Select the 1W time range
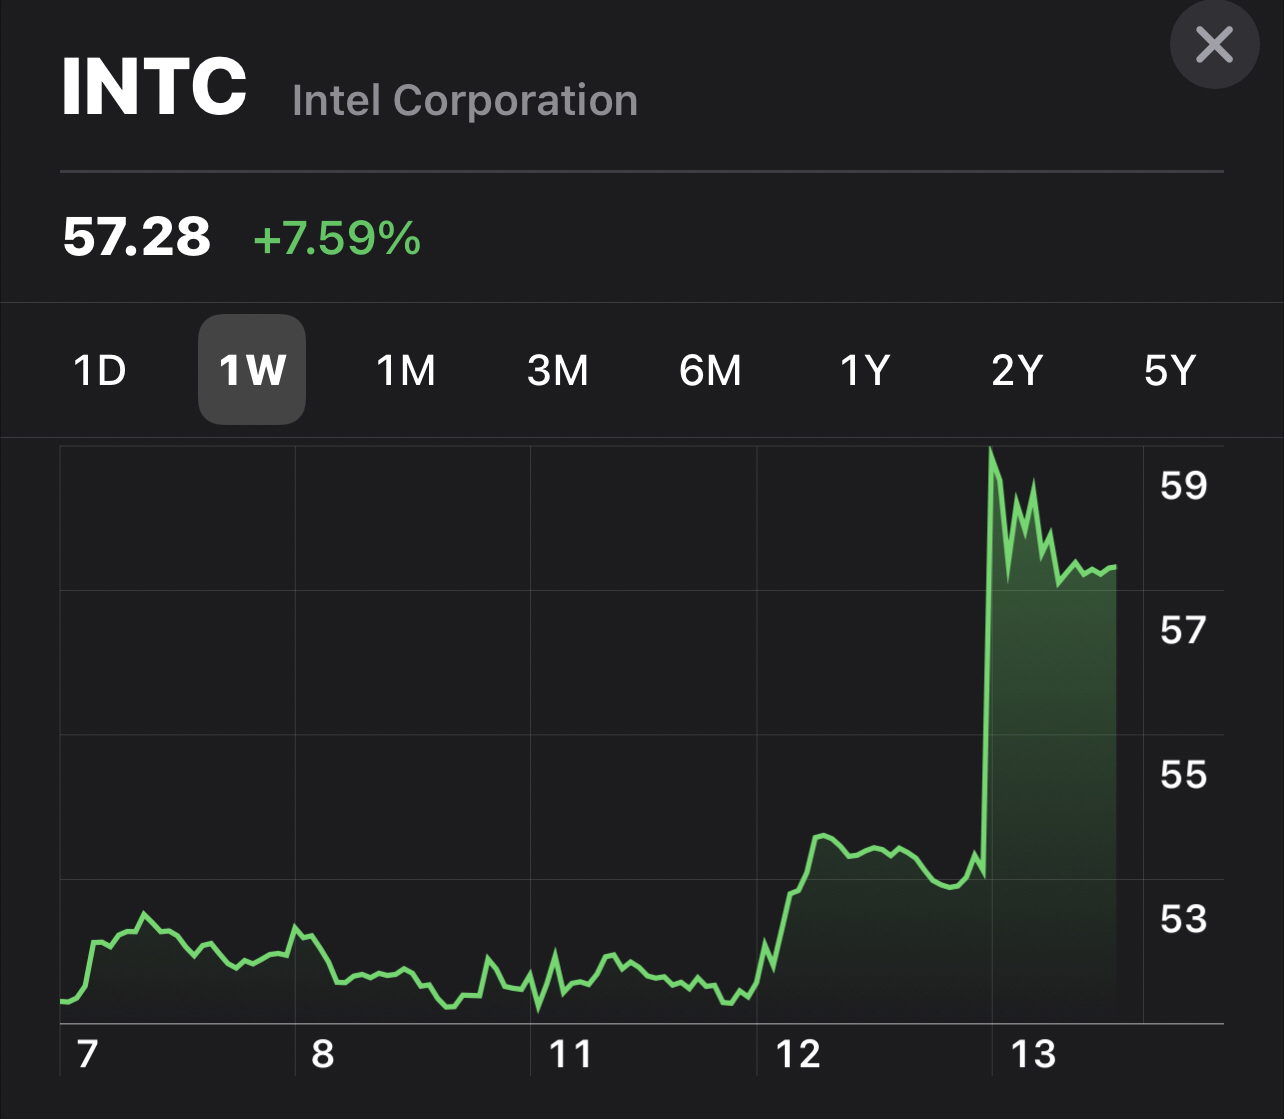1284x1119 pixels. click(252, 371)
